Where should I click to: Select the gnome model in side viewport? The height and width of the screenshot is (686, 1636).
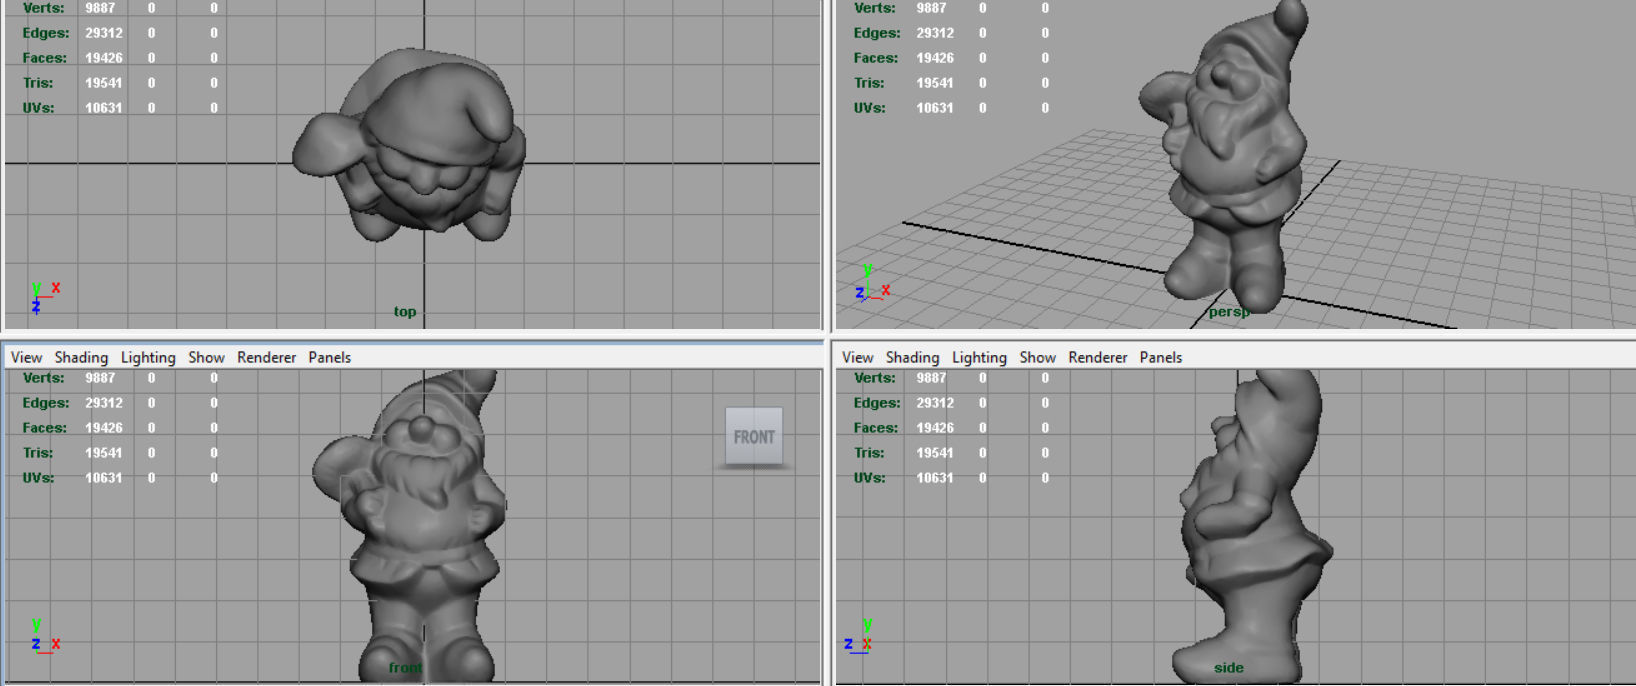(1250, 525)
